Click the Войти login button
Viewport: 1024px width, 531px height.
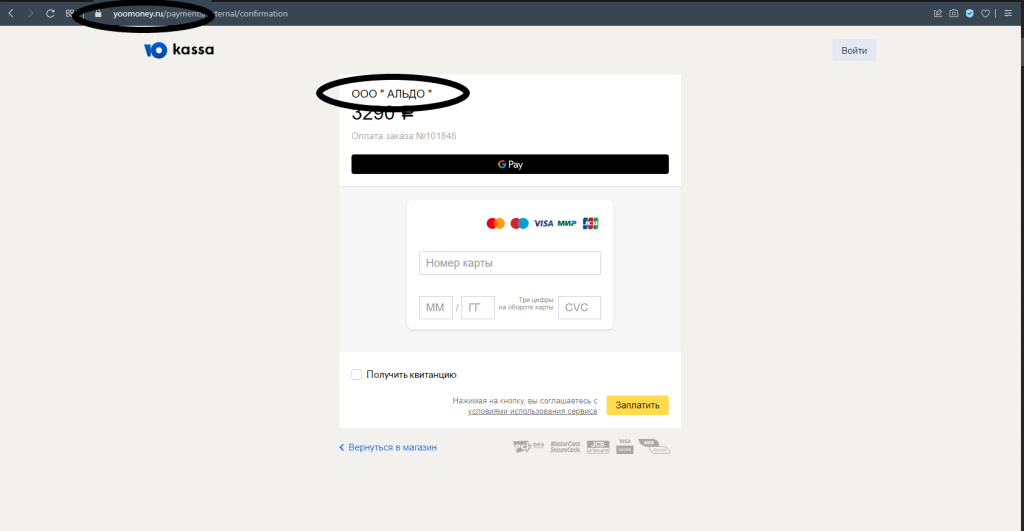tap(854, 50)
